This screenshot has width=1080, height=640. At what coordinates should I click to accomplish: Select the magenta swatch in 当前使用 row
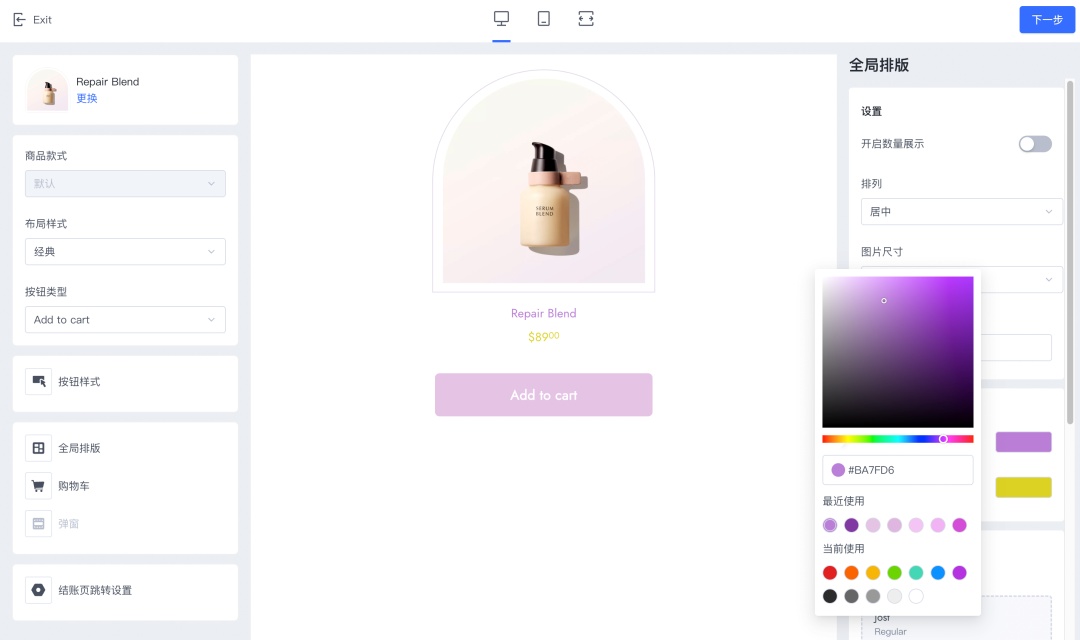coord(959,572)
